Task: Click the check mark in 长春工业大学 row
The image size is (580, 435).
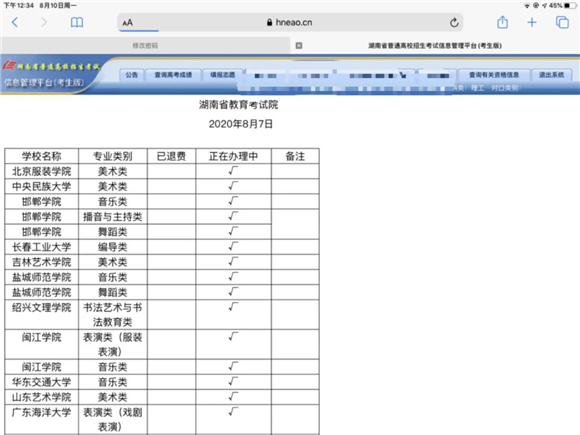Action: point(233,246)
